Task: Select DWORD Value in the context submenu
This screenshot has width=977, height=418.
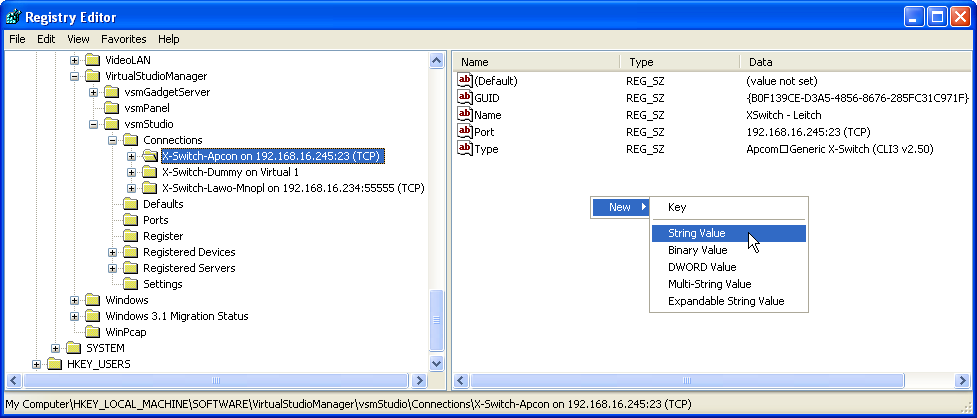Action: (701, 267)
